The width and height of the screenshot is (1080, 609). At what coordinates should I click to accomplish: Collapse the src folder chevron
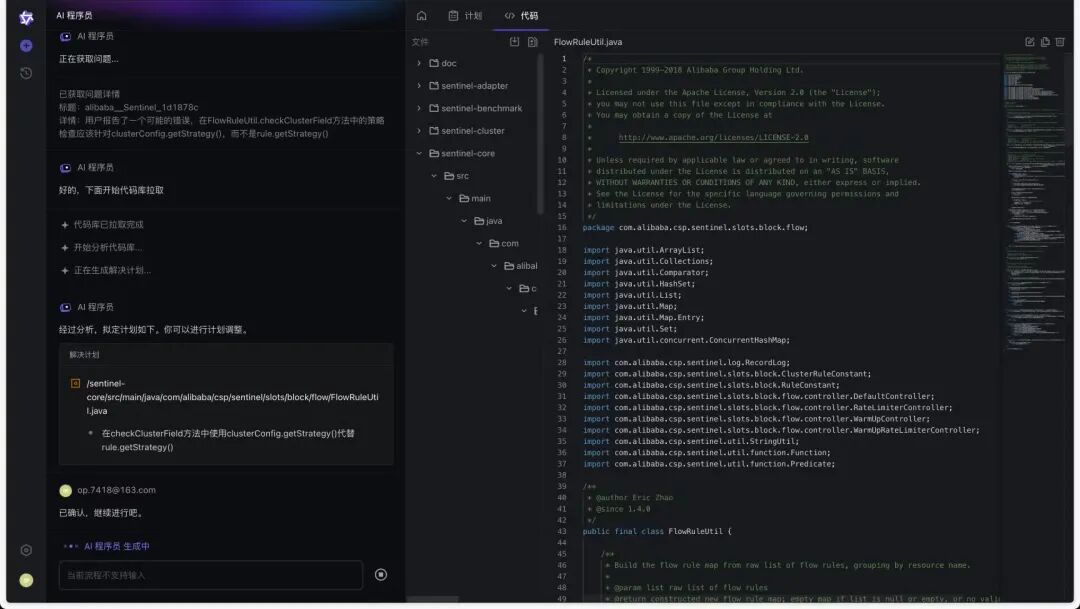pos(434,176)
